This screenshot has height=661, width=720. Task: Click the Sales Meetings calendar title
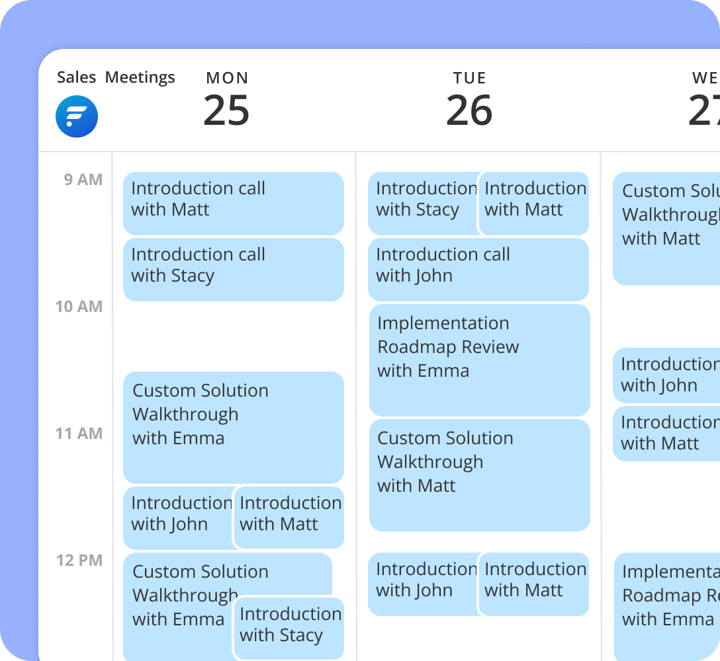coord(115,77)
